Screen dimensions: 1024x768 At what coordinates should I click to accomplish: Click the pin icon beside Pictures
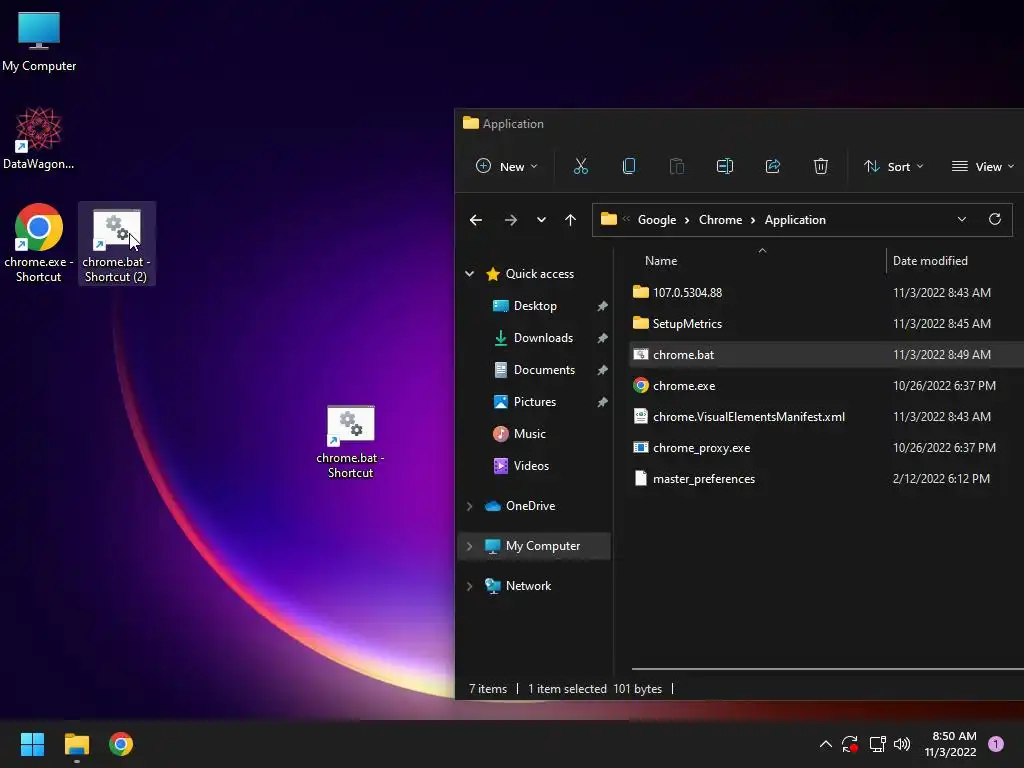pyautogui.click(x=602, y=402)
